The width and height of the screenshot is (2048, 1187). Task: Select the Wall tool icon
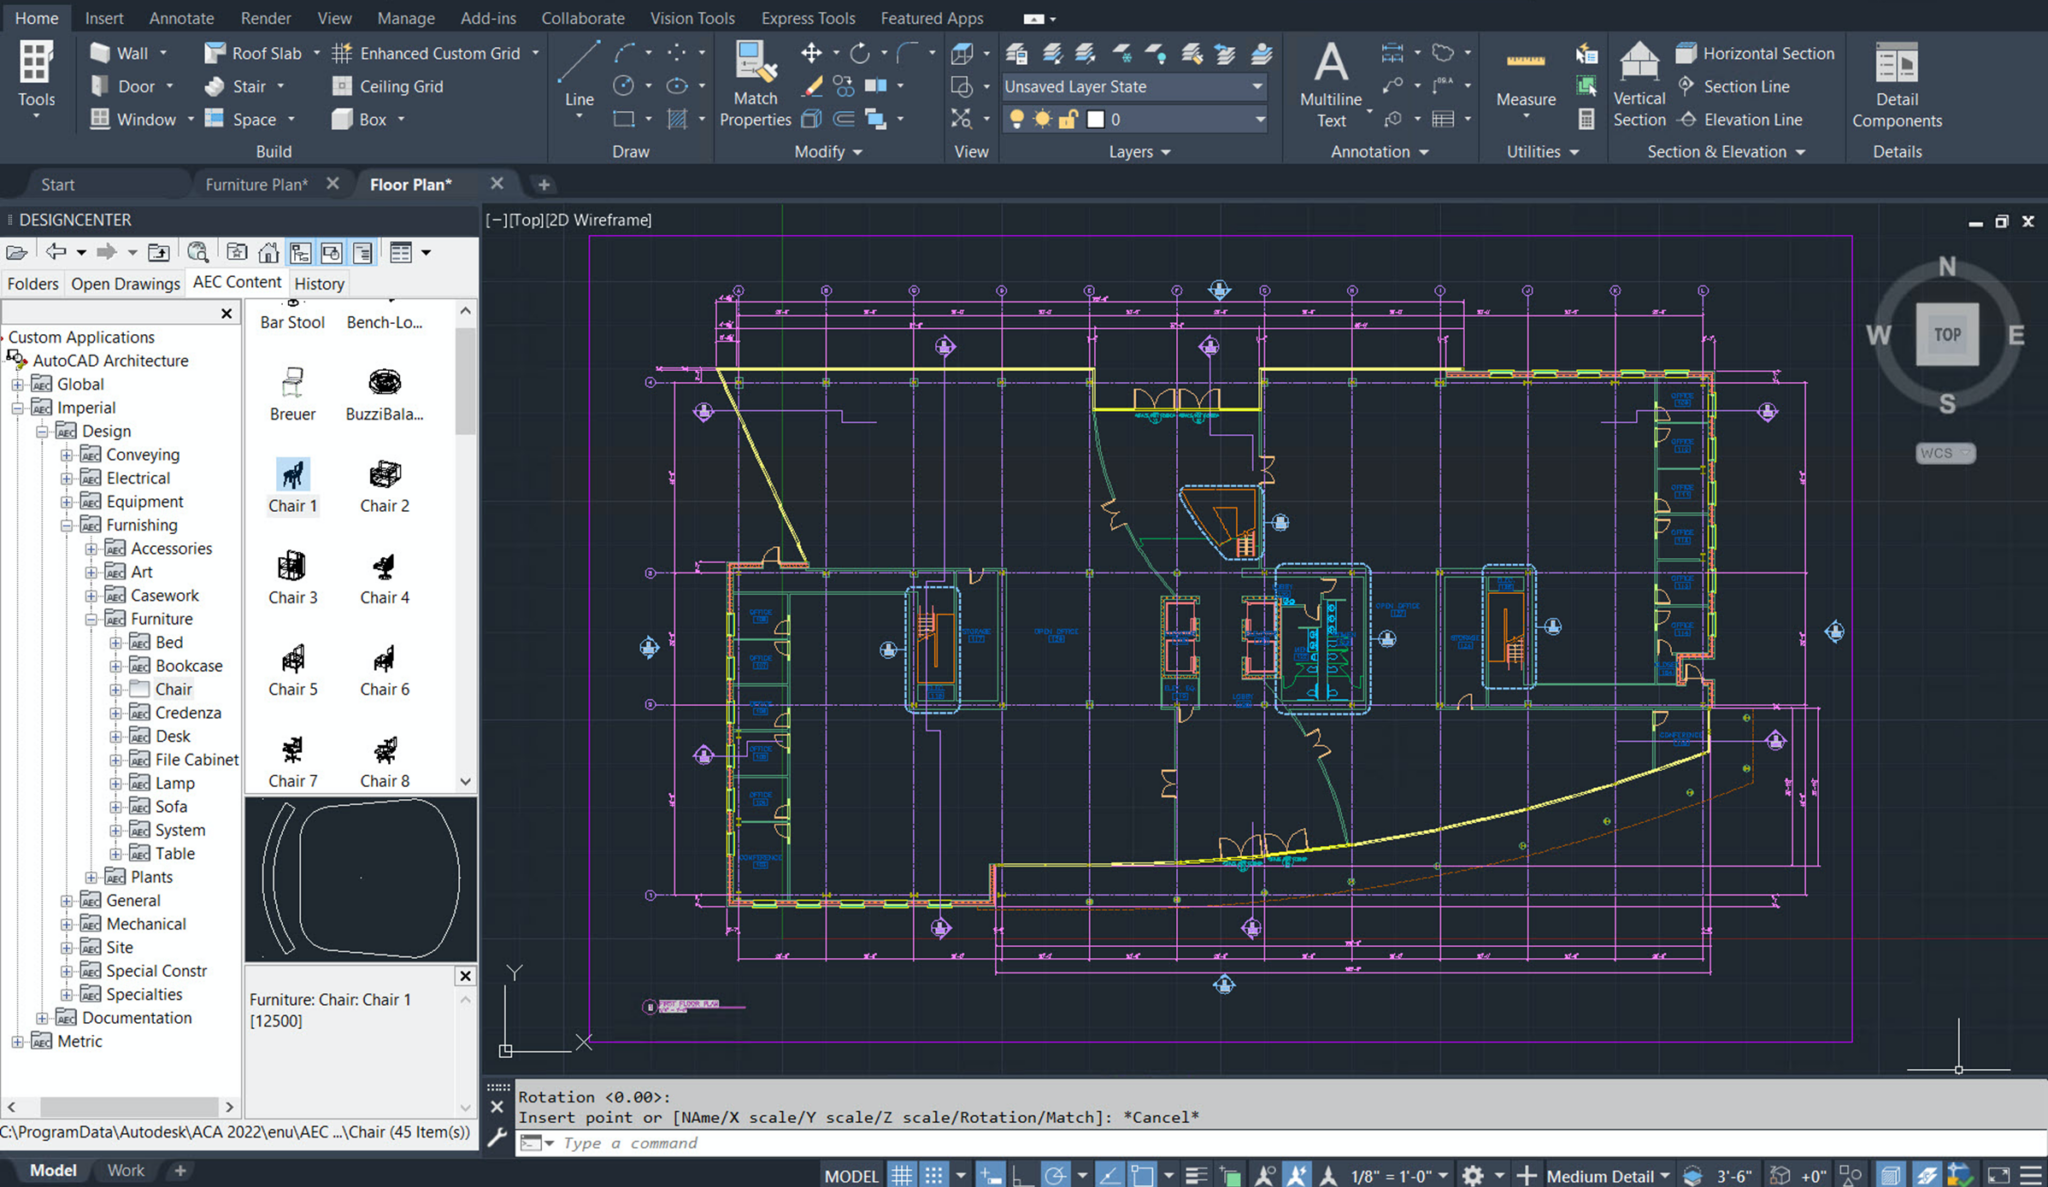100,53
